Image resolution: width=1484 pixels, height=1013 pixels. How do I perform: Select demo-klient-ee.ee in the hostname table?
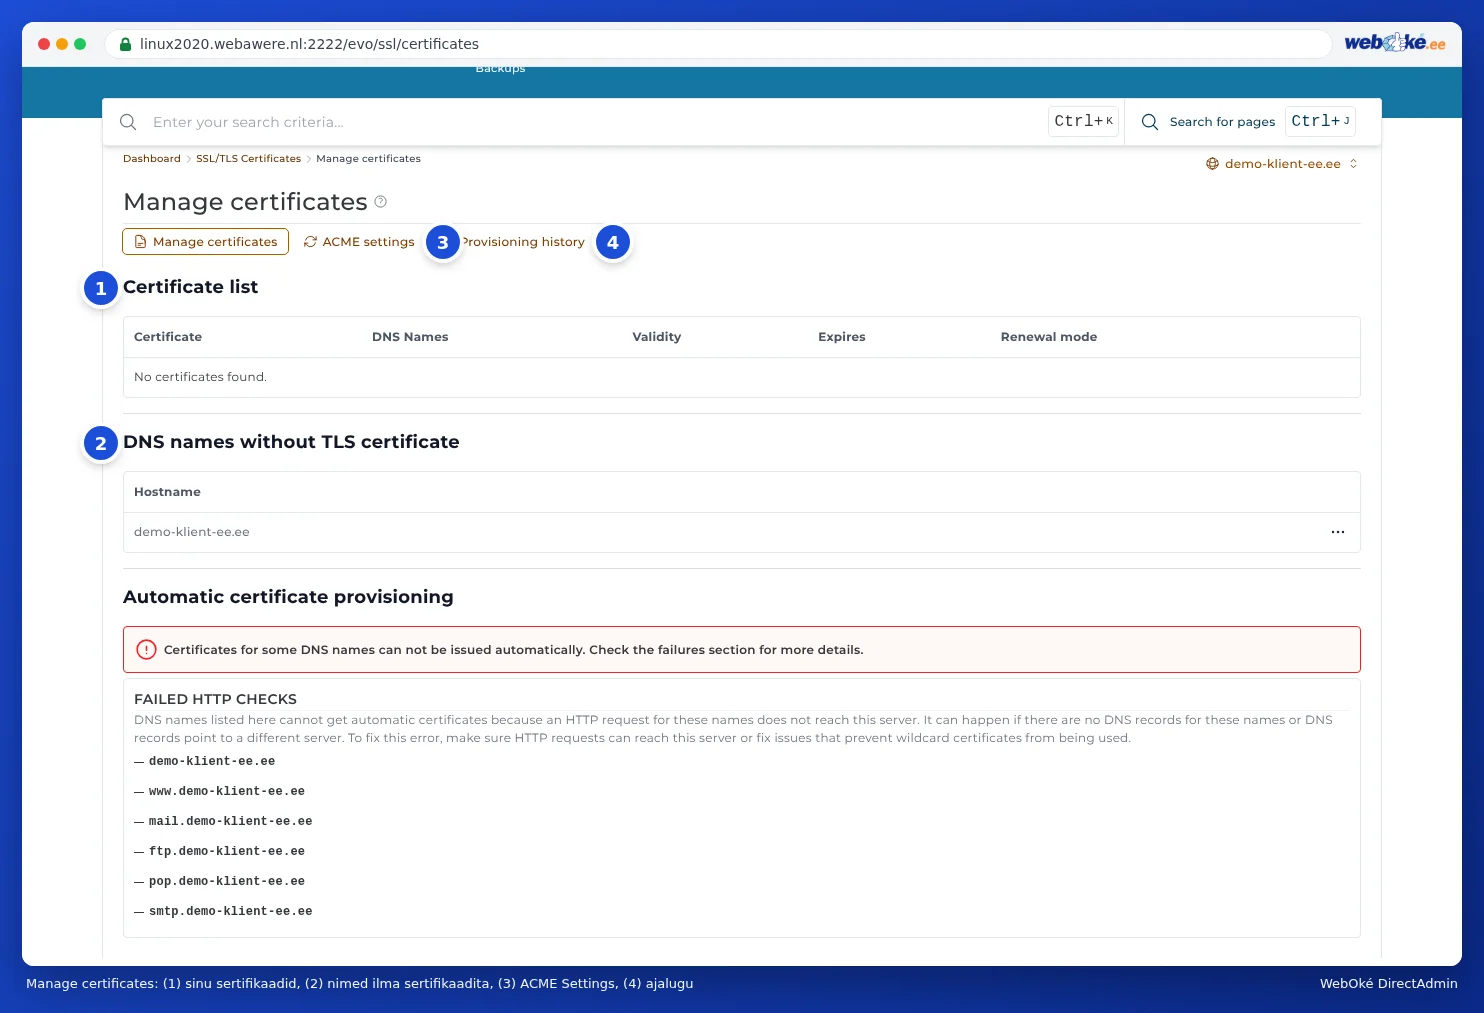[192, 532]
